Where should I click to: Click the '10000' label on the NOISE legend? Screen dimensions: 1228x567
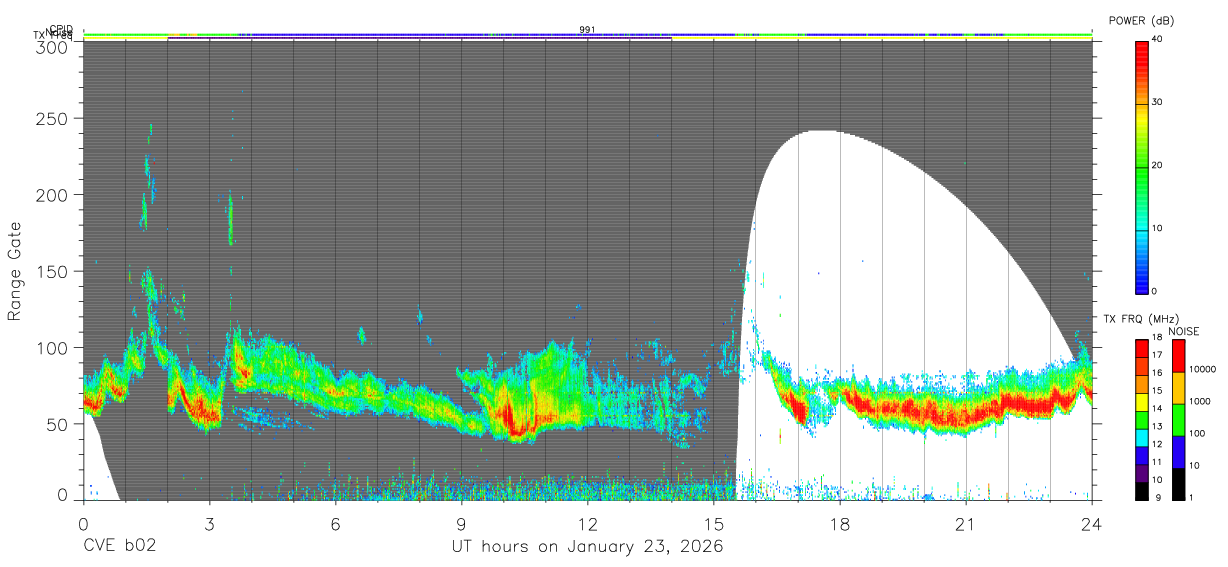[x=1201, y=369]
